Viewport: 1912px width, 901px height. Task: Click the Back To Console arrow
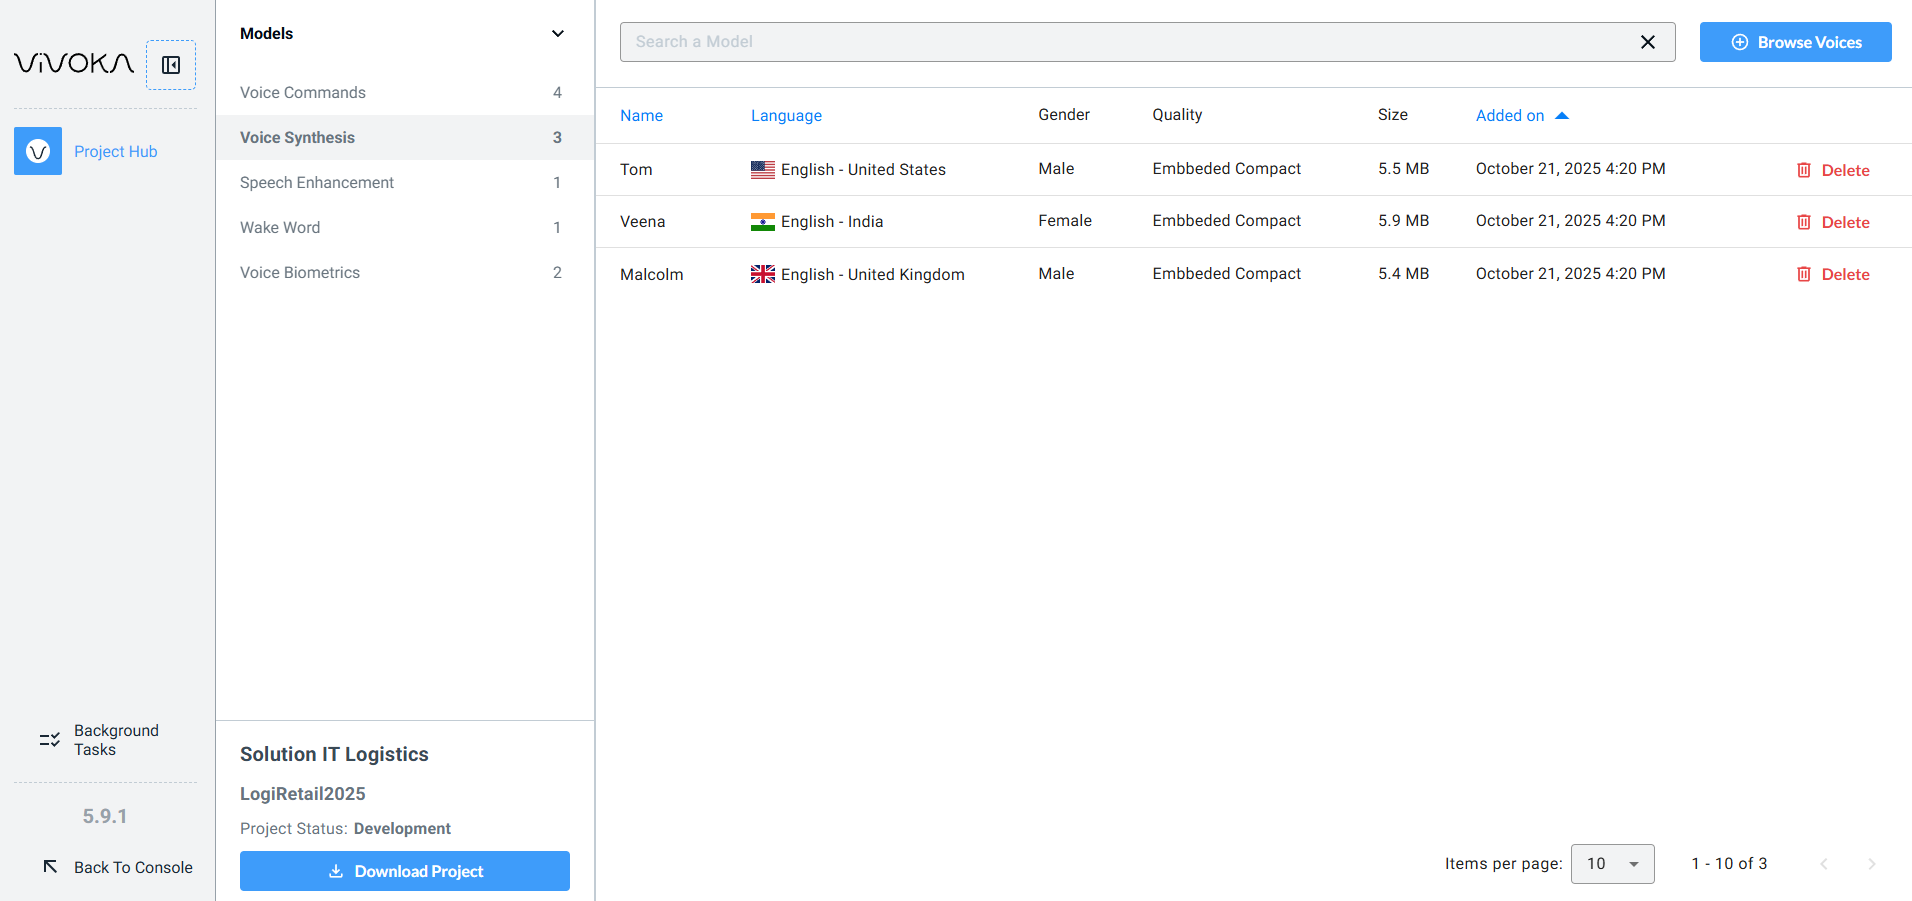point(50,867)
